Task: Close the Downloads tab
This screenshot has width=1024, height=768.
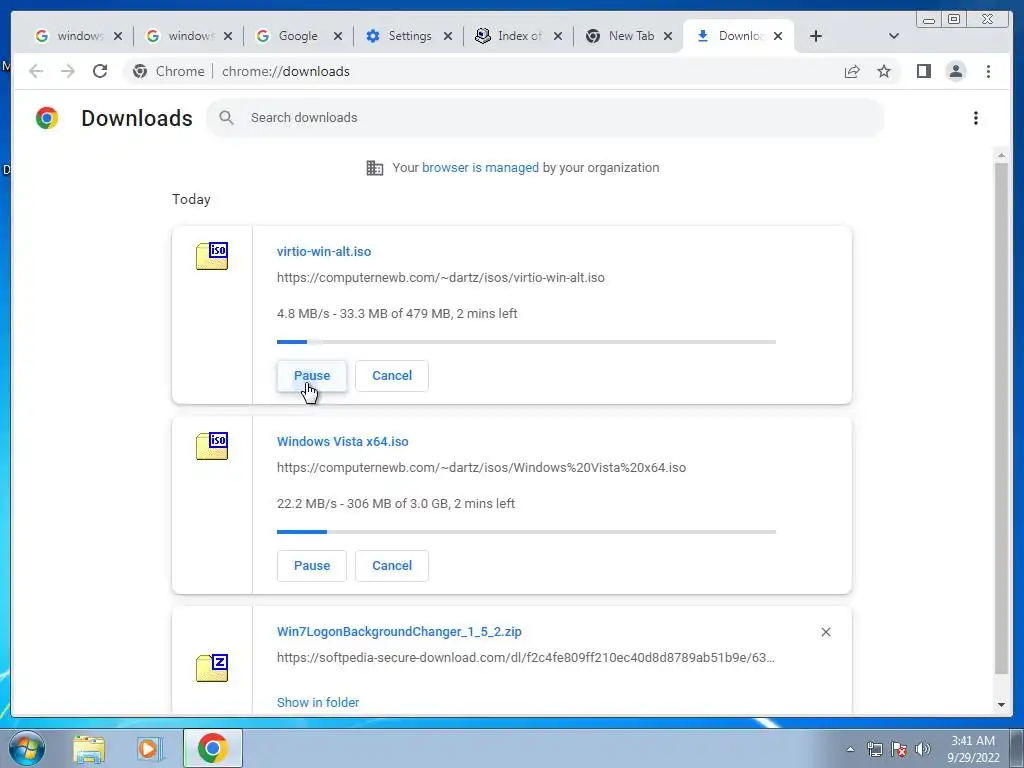Action: pos(778,37)
